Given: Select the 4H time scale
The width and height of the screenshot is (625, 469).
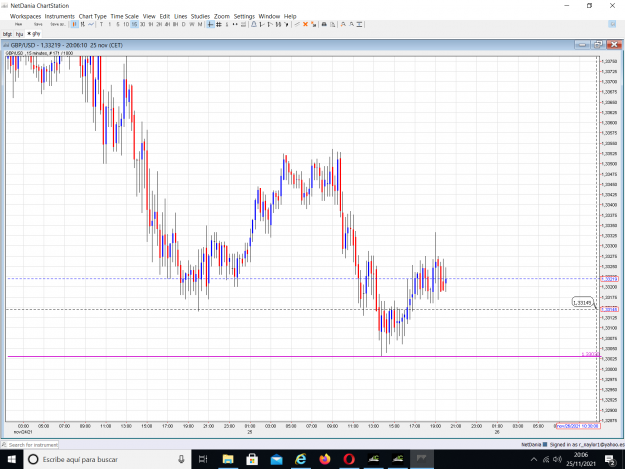Looking at the screenshot, I should (167, 24).
